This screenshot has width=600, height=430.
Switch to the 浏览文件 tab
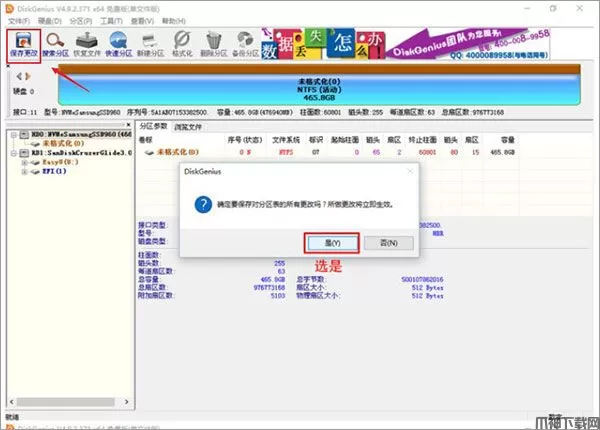click(x=188, y=127)
